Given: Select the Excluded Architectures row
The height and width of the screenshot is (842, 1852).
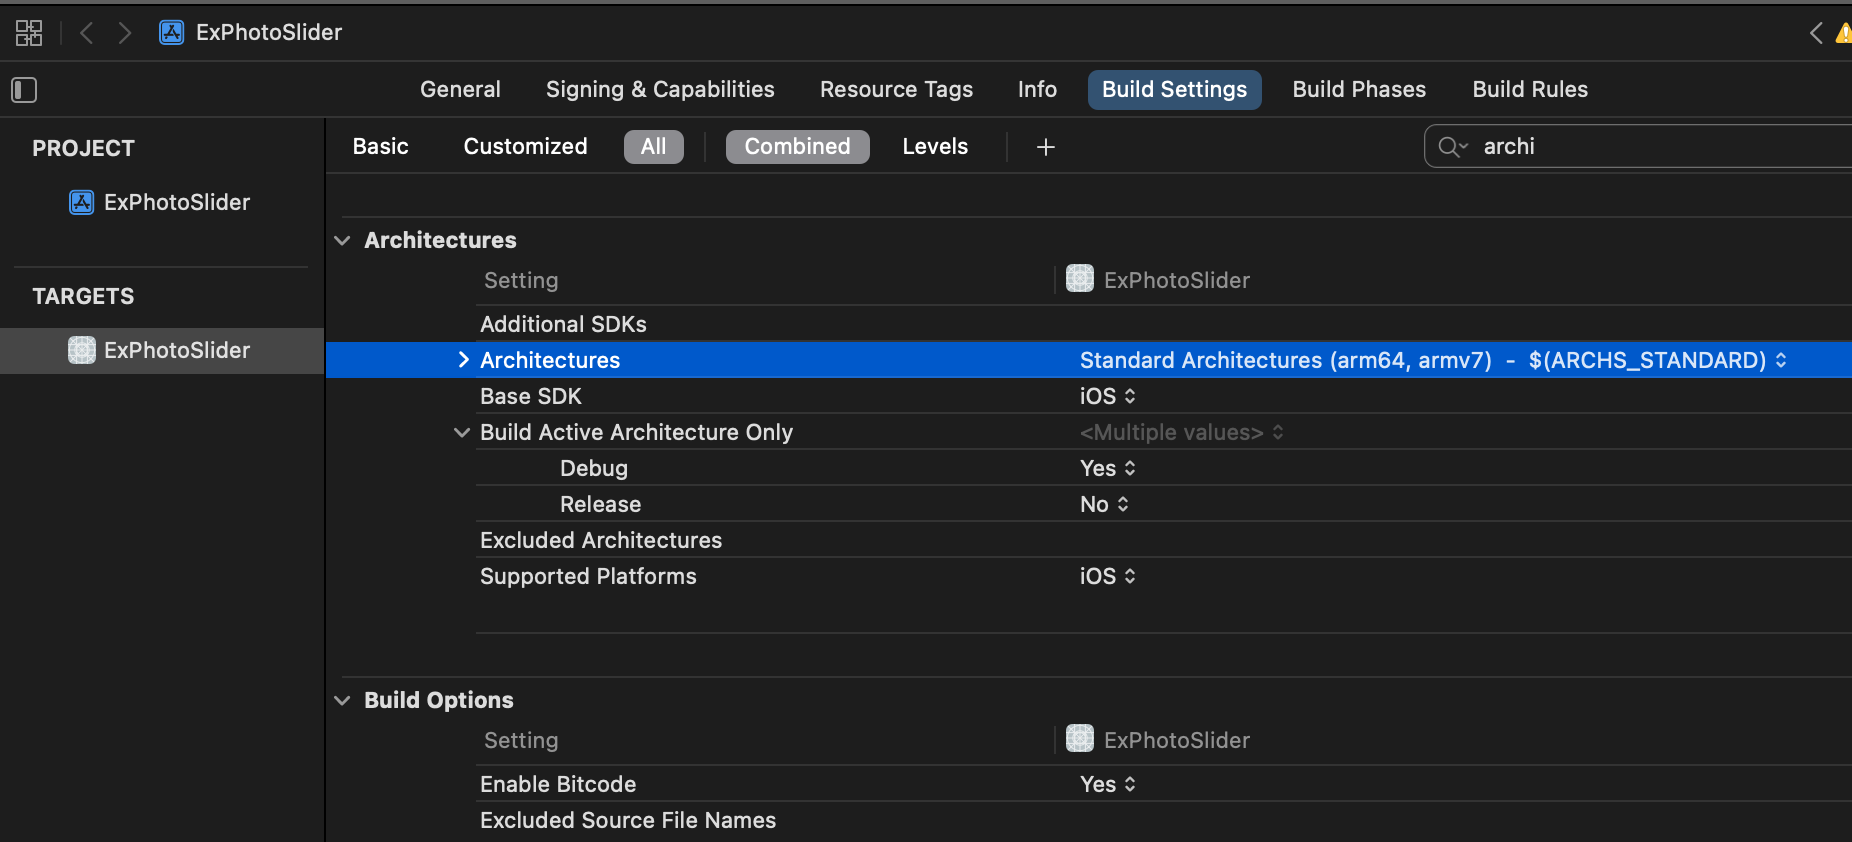Looking at the screenshot, I should pyautogui.click(x=1164, y=540).
